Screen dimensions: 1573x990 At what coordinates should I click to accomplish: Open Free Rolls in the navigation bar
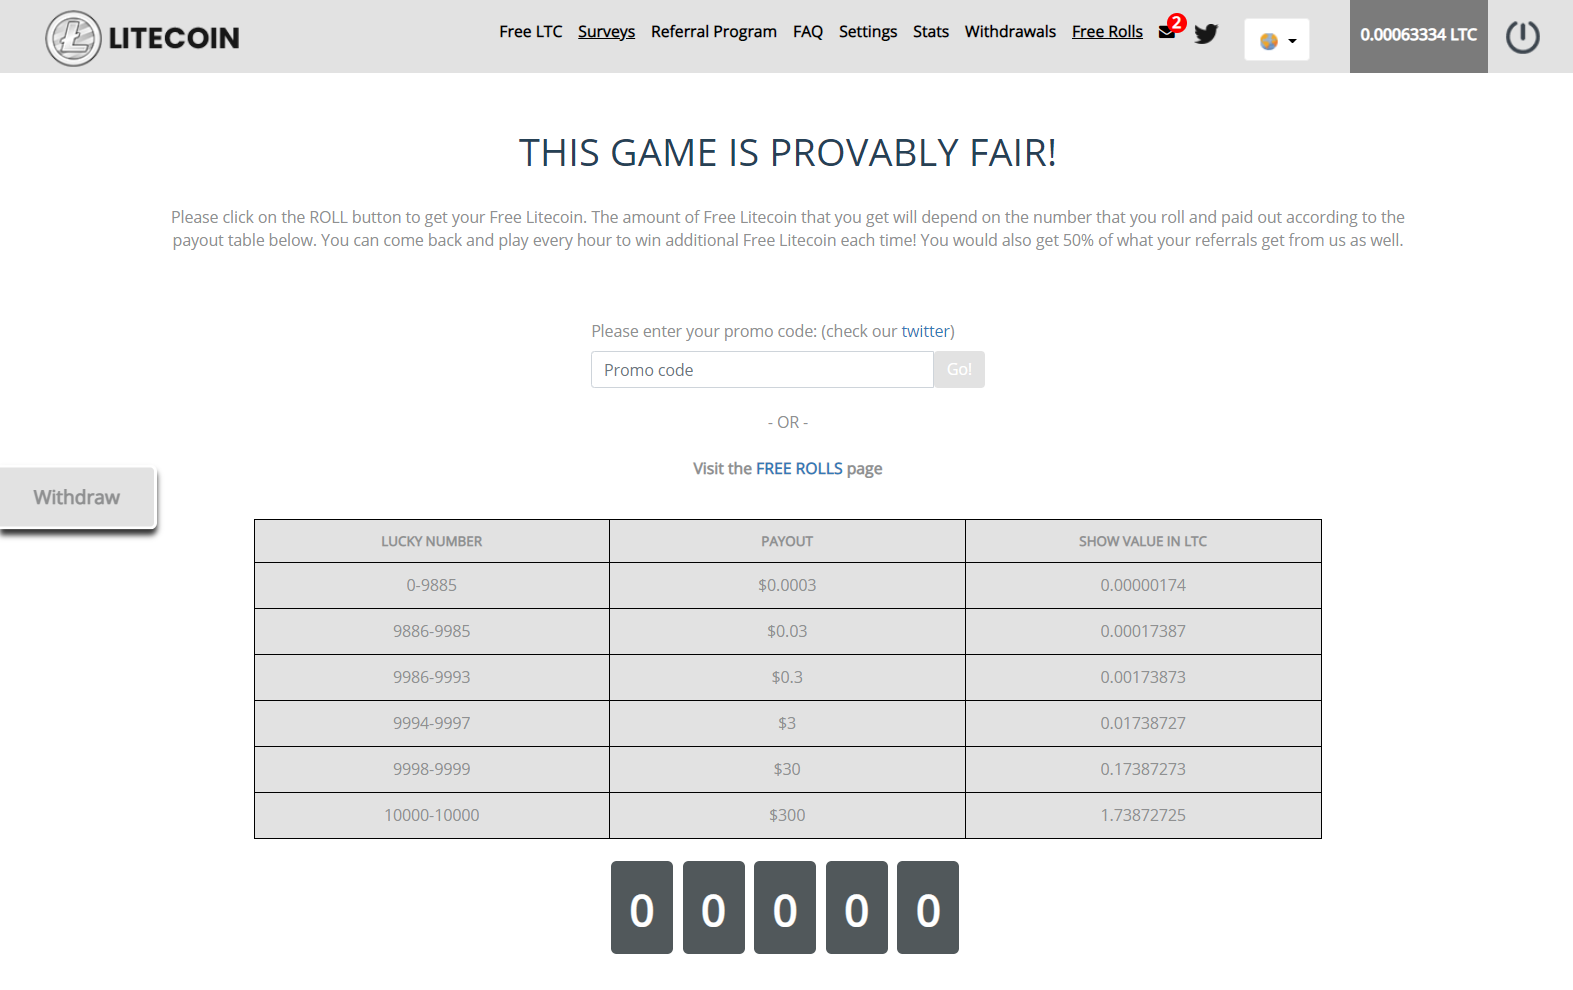click(x=1107, y=31)
